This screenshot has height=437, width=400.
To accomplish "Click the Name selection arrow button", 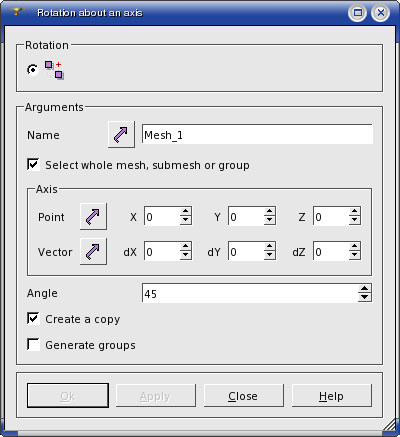I will (x=121, y=134).
